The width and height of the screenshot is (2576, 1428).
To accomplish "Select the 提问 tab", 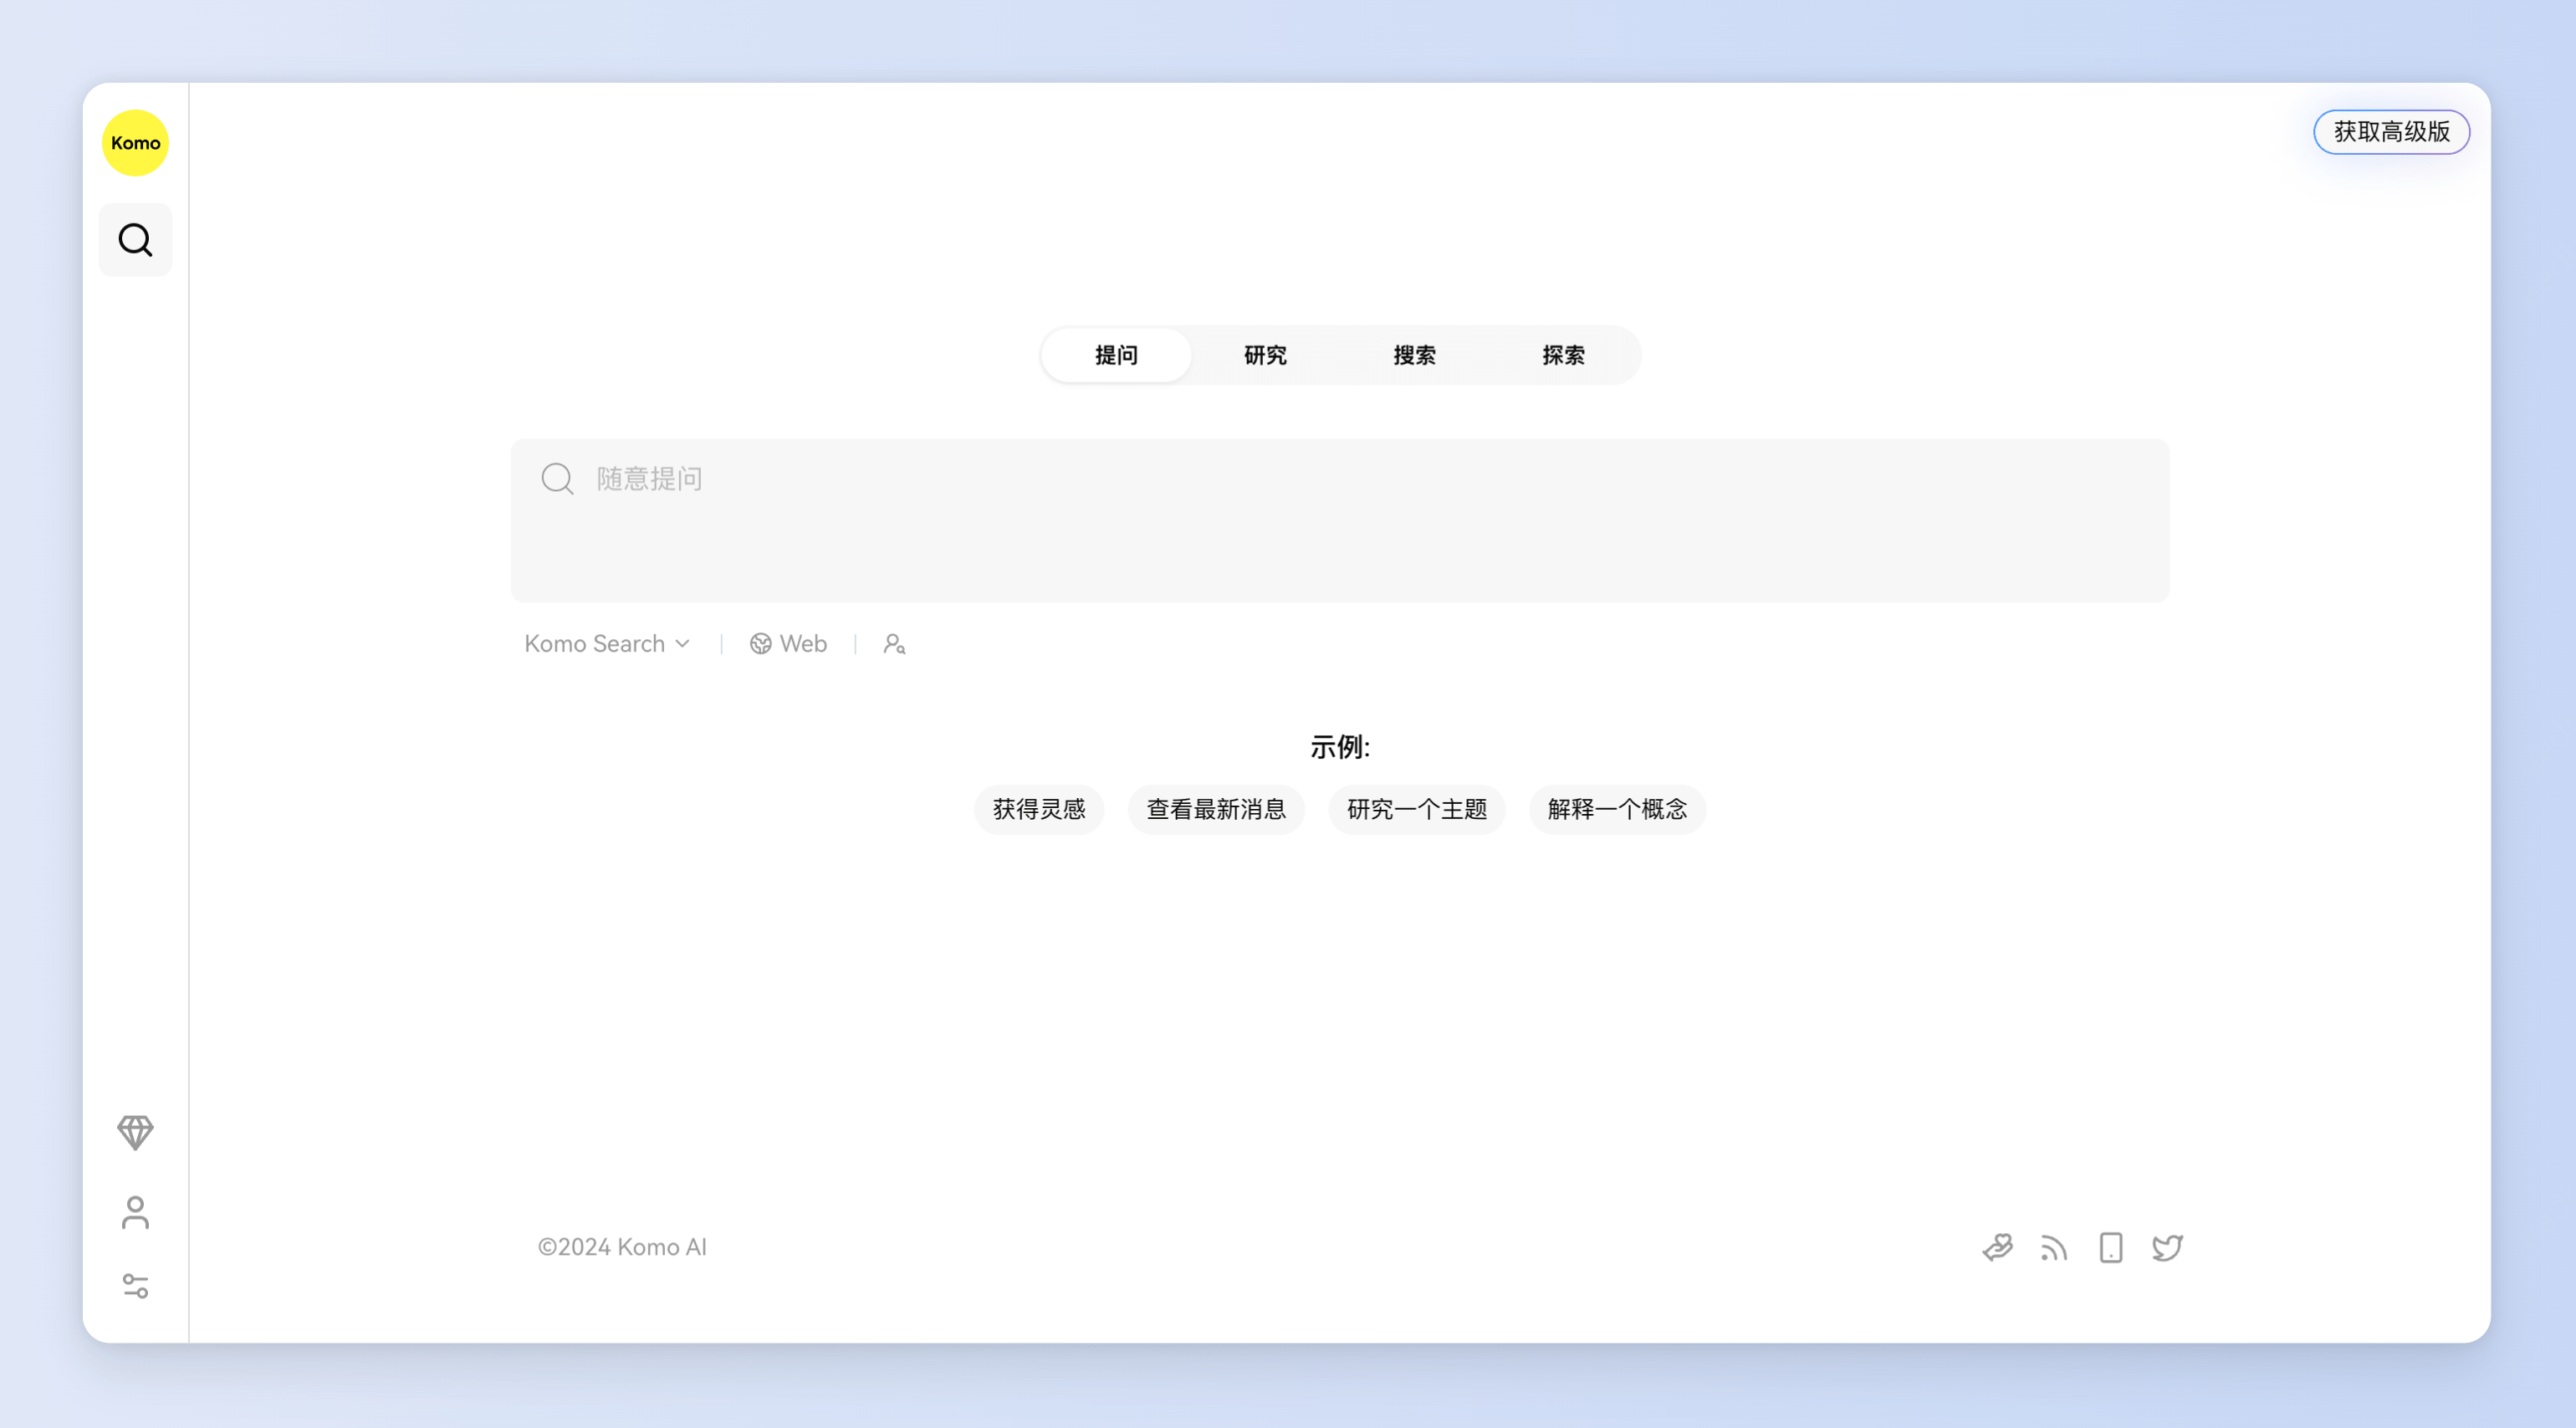I will coord(1116,355).
